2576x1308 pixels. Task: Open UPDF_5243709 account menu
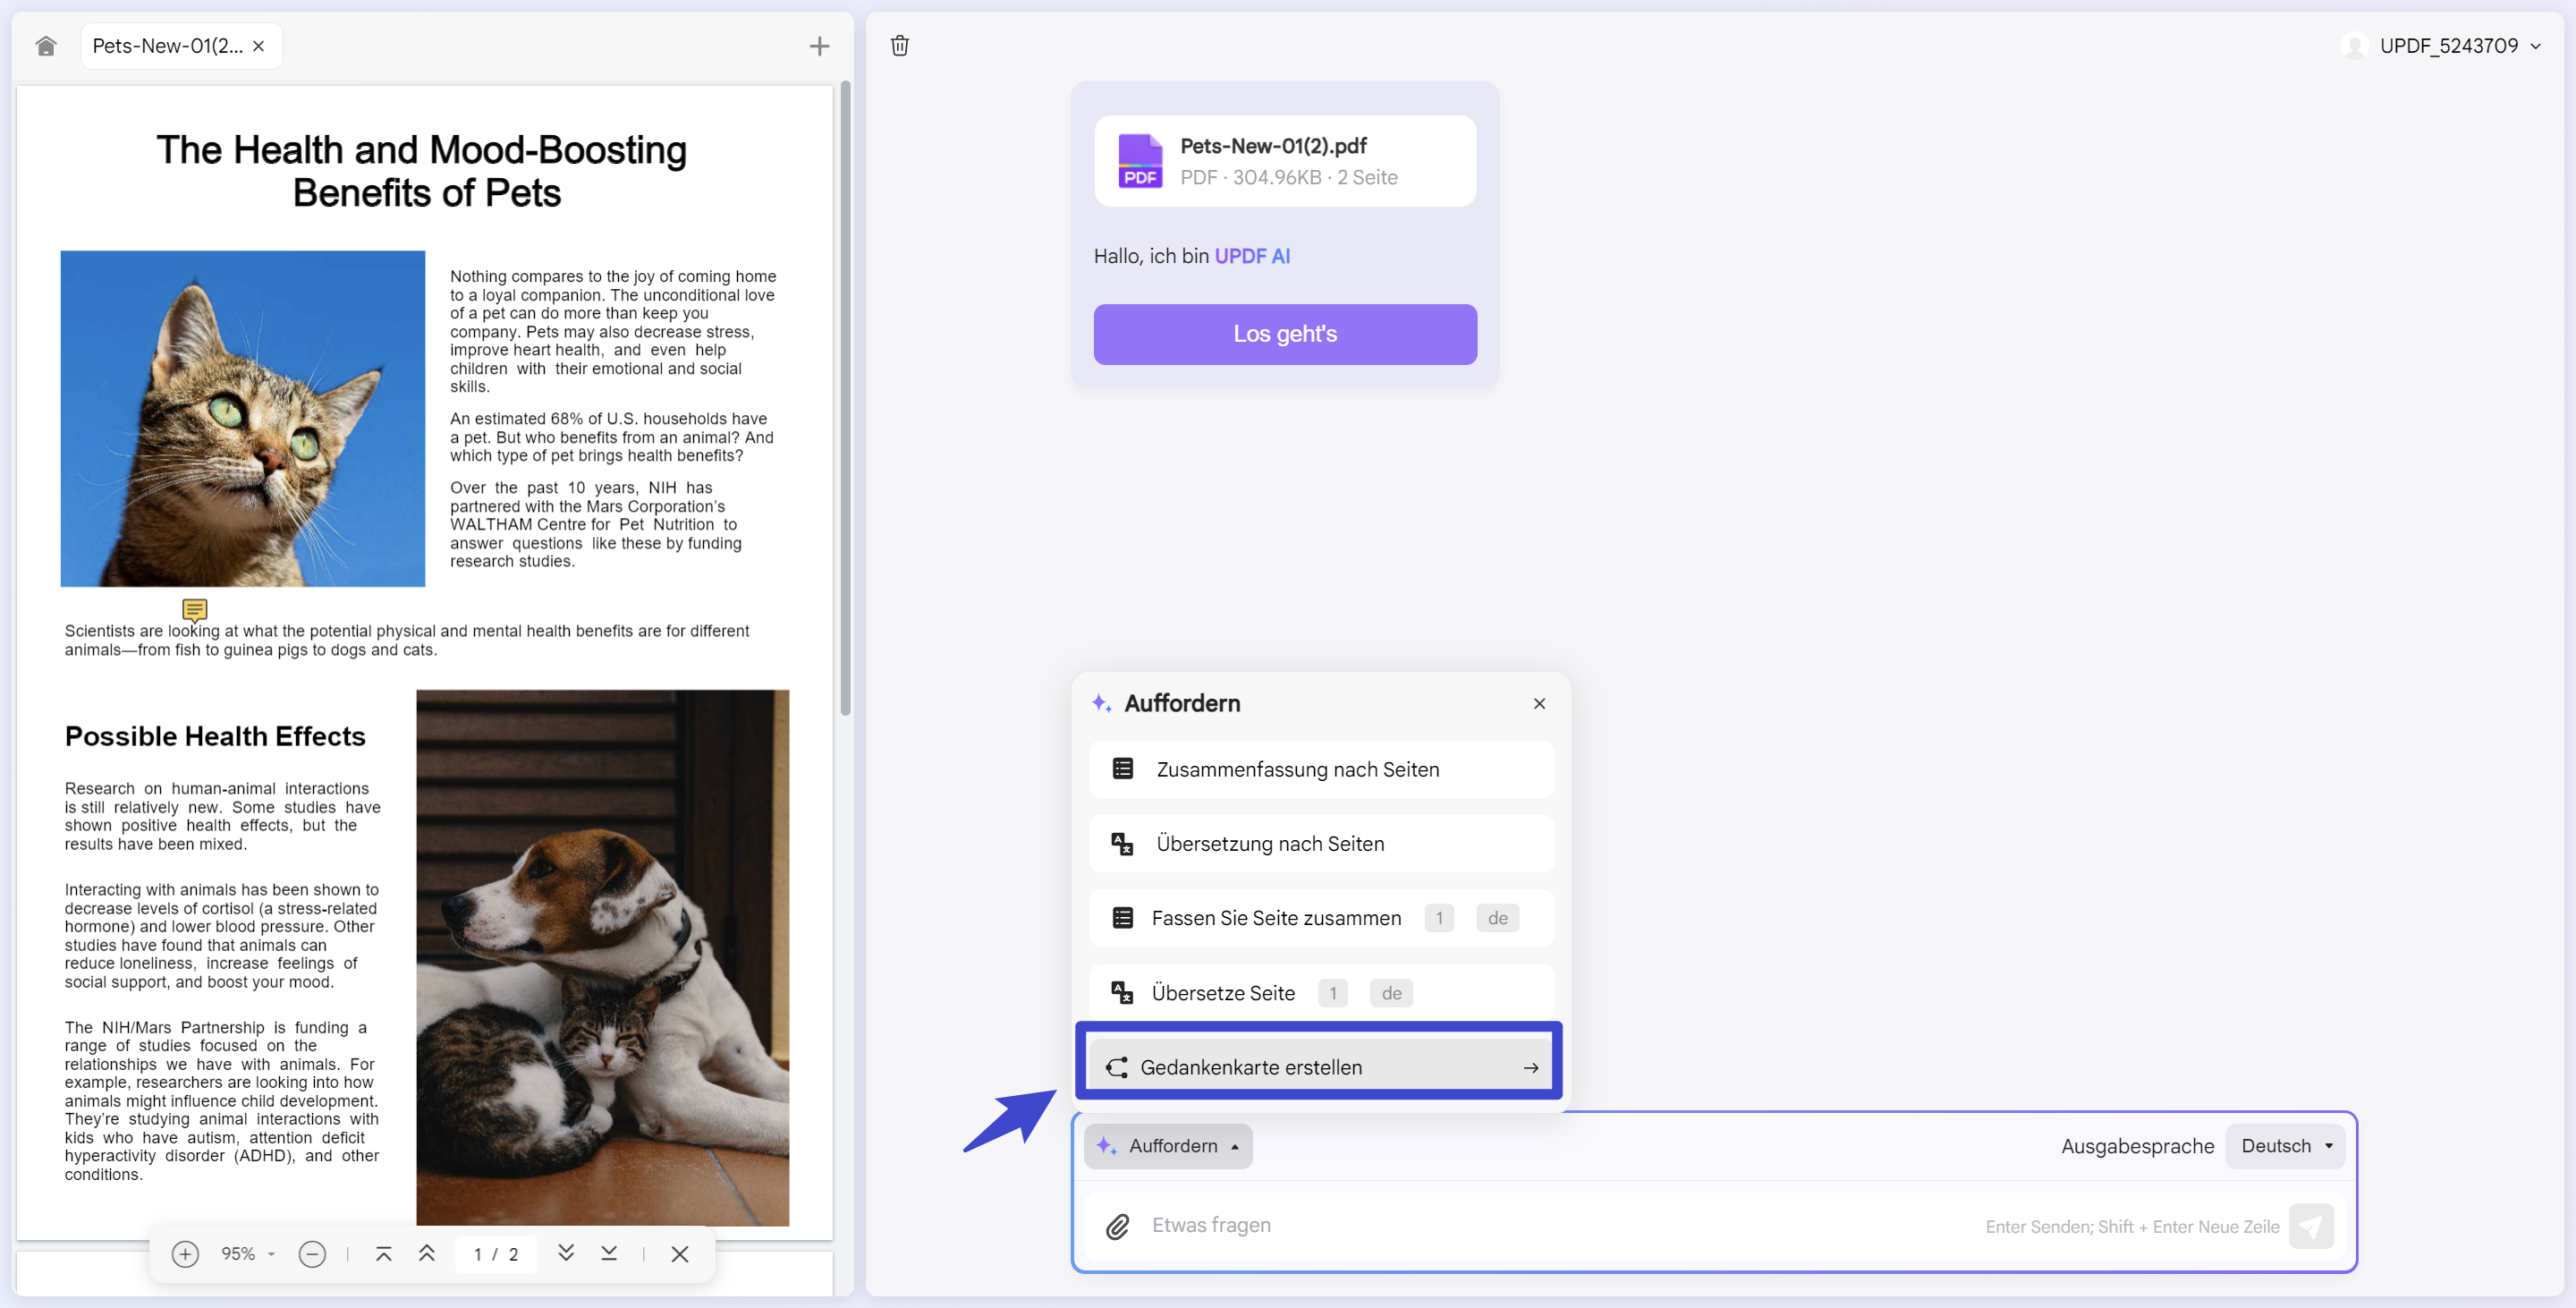point(2447,46)
